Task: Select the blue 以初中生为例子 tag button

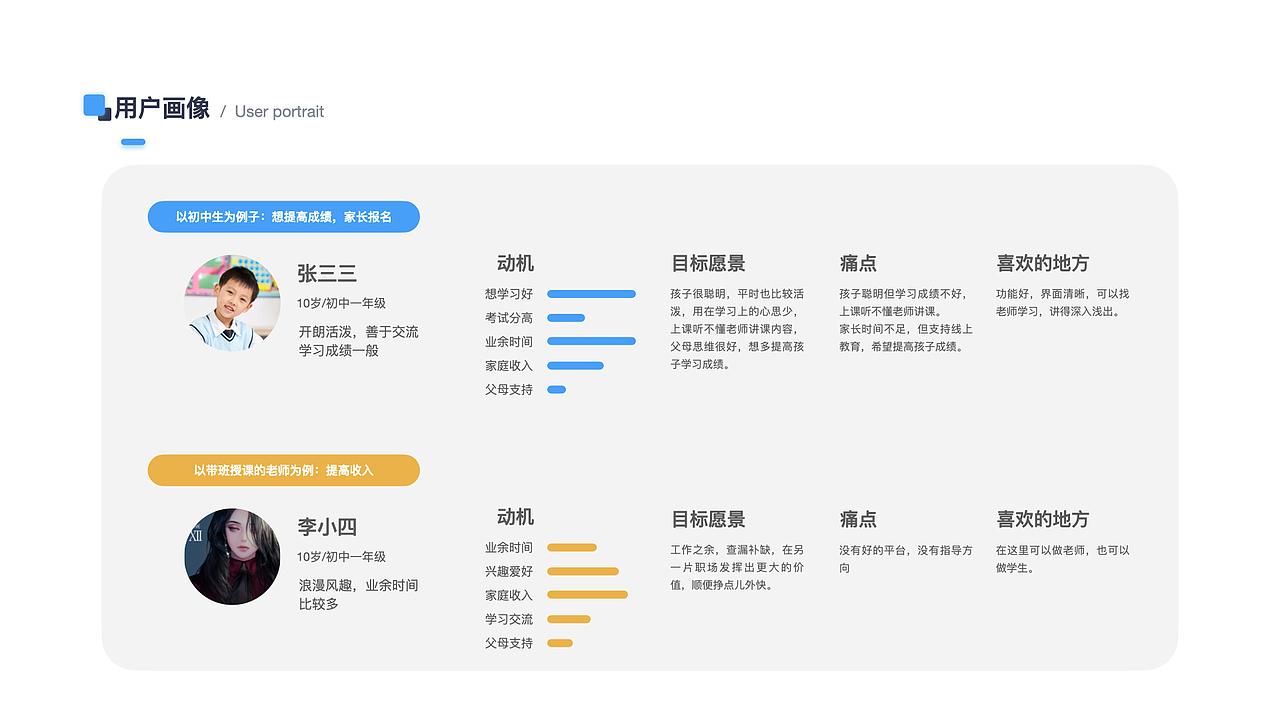Action: (284, 217)
